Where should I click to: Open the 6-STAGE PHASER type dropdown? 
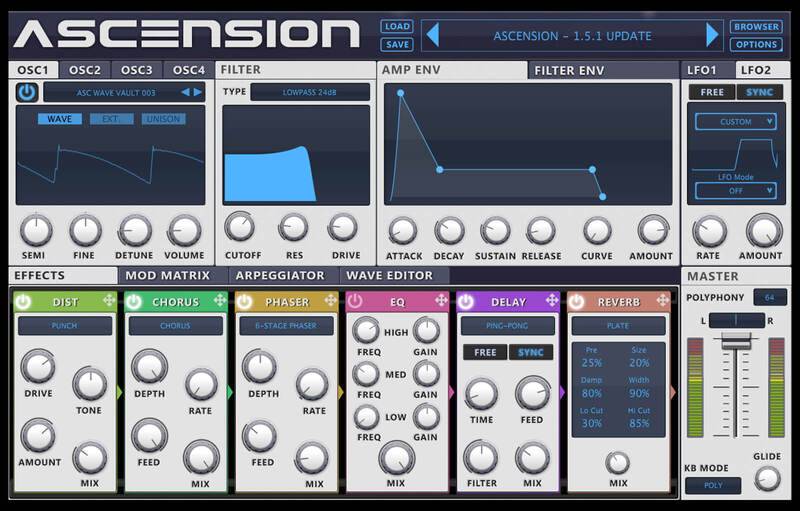click(x=286, y=326)
